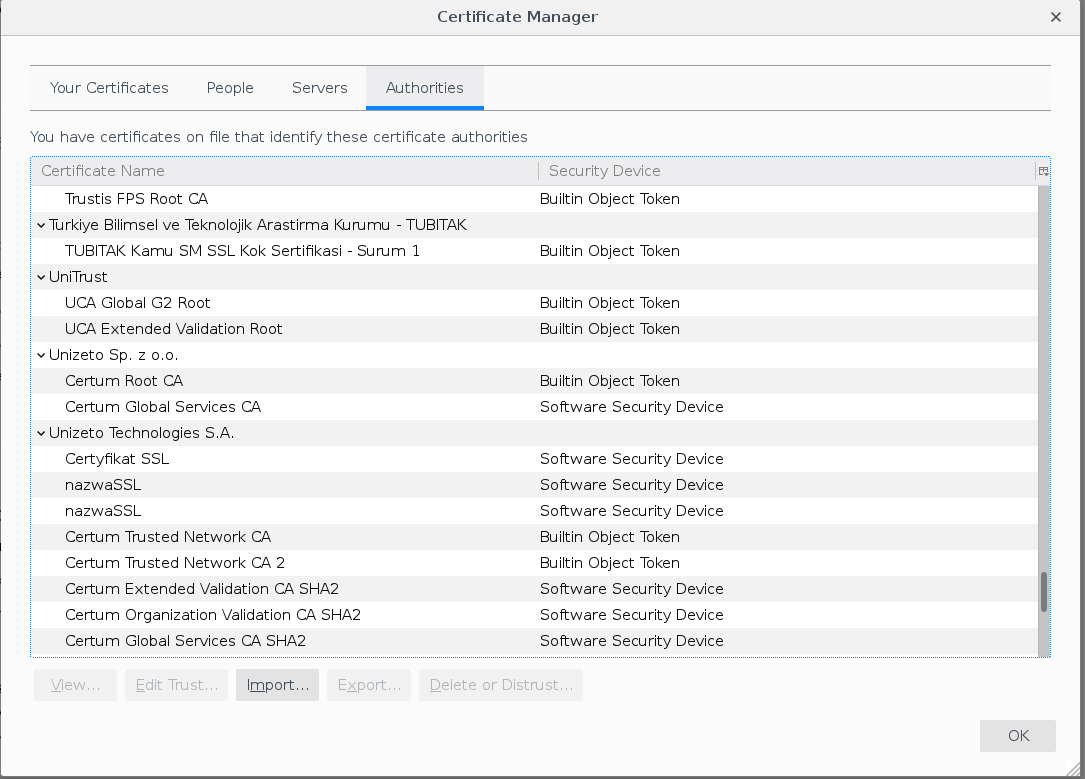The width and height of the screenshot is (1085, 779).
Task: Close the Certificate Manager dialog
Action: click(1056, 17)
